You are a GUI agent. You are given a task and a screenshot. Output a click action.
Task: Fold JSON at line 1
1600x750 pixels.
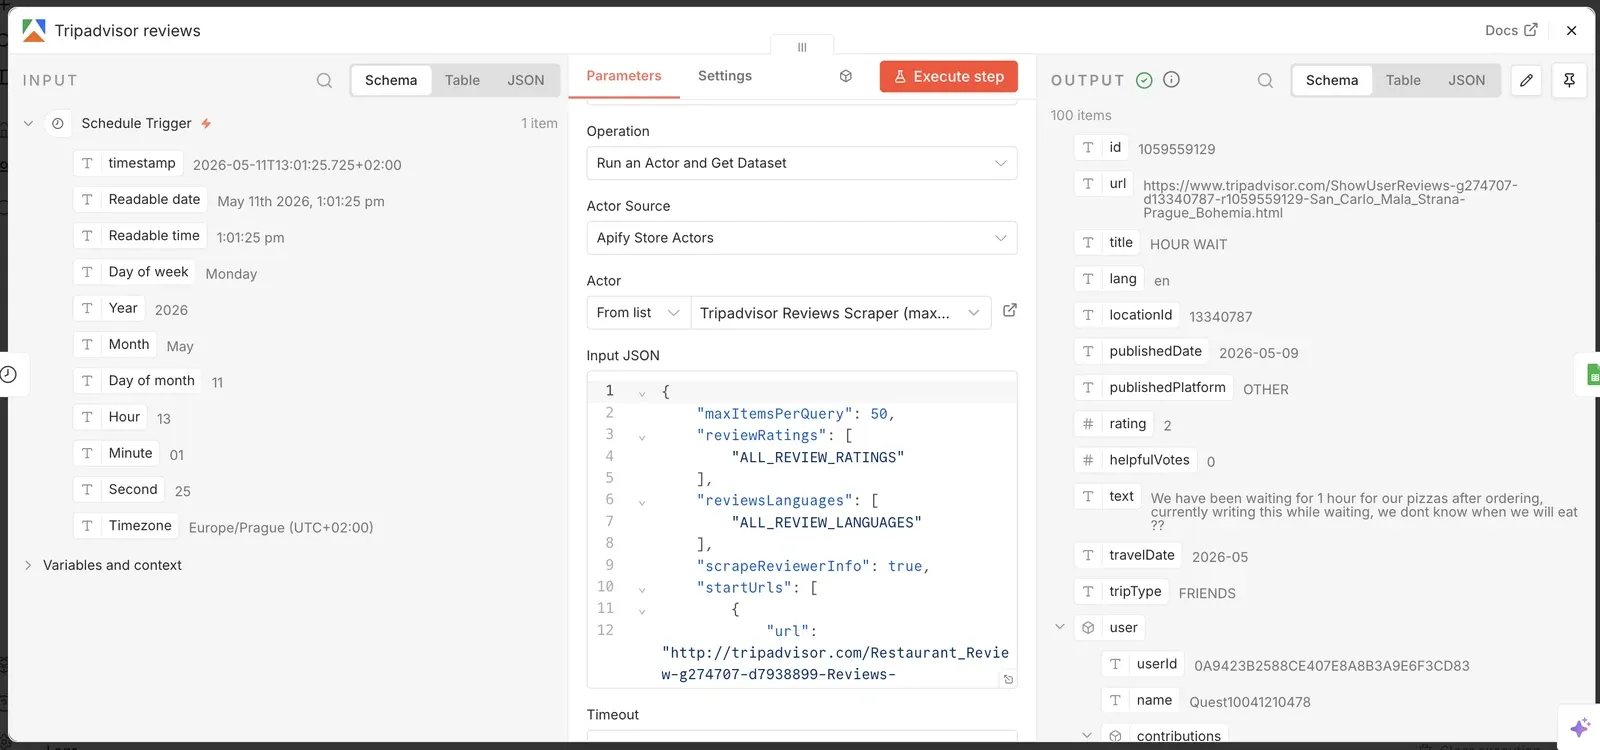[x=642, y=393]
